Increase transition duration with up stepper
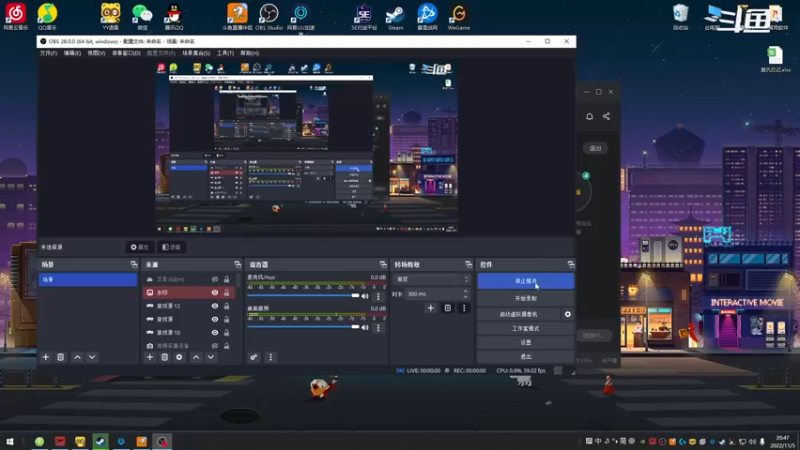800x450 pixels. (x=465, y=291)
